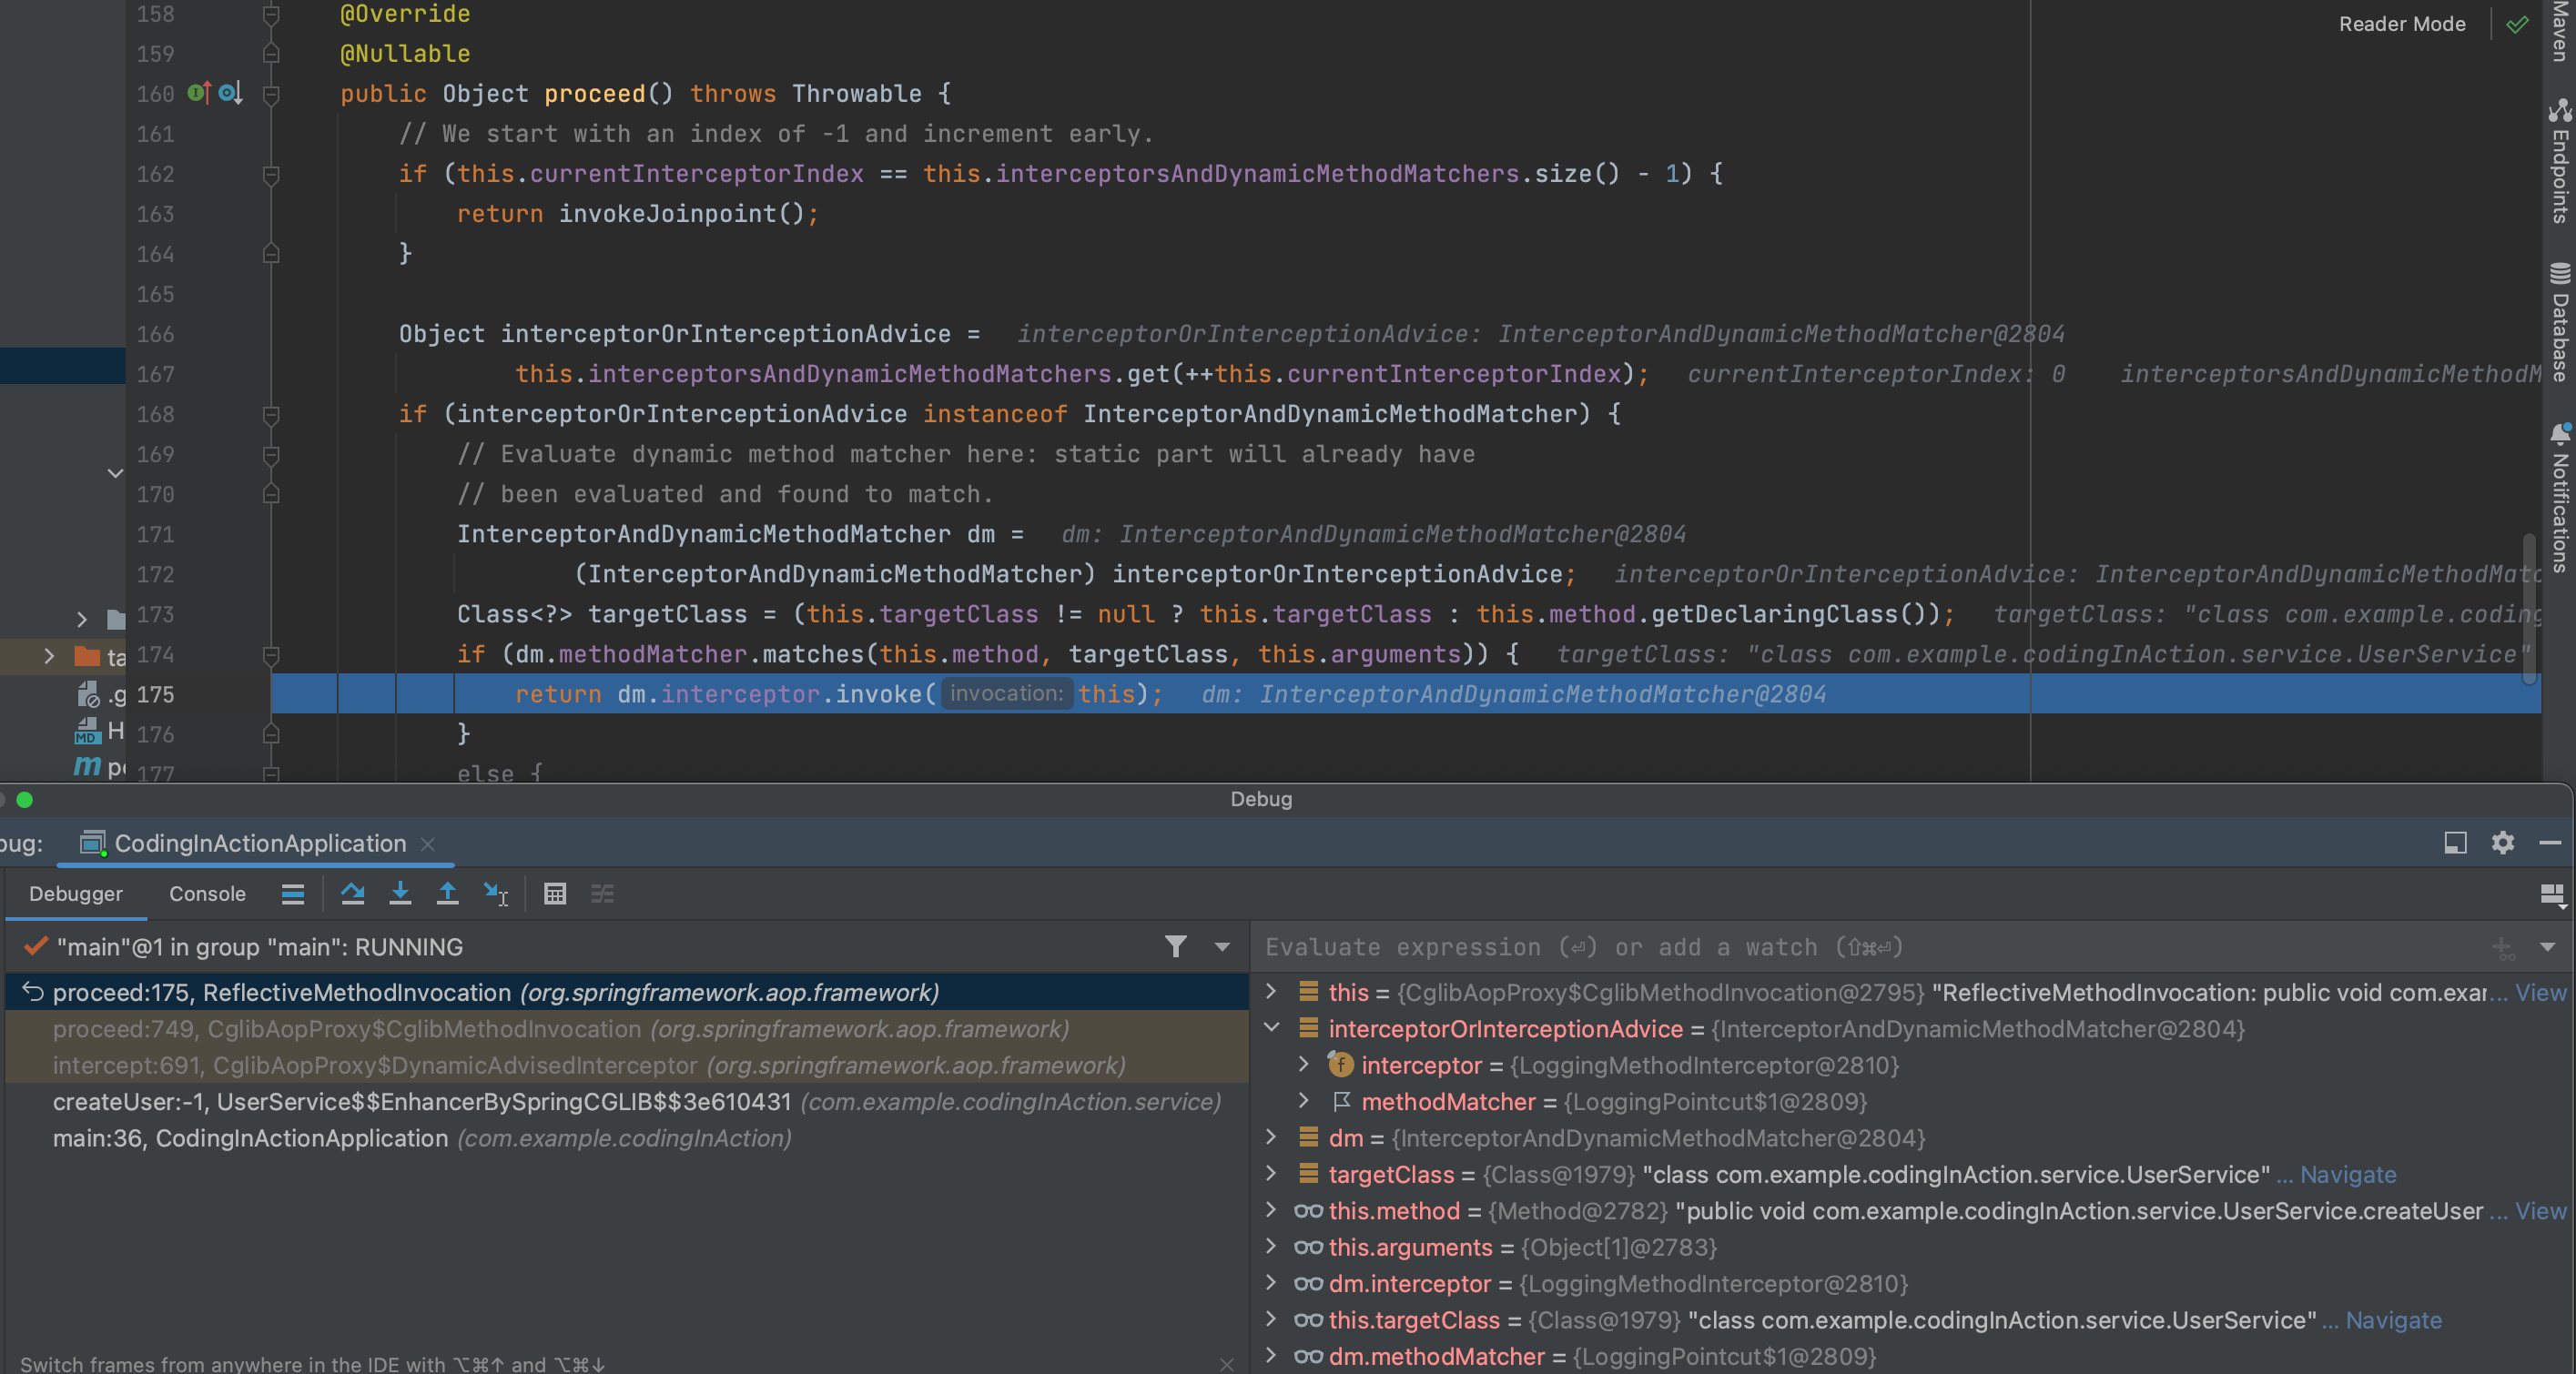Click the Layout Settings icon in the debugger toolbar
Screen dimensions: 2576x1374
coord(2551,893)
